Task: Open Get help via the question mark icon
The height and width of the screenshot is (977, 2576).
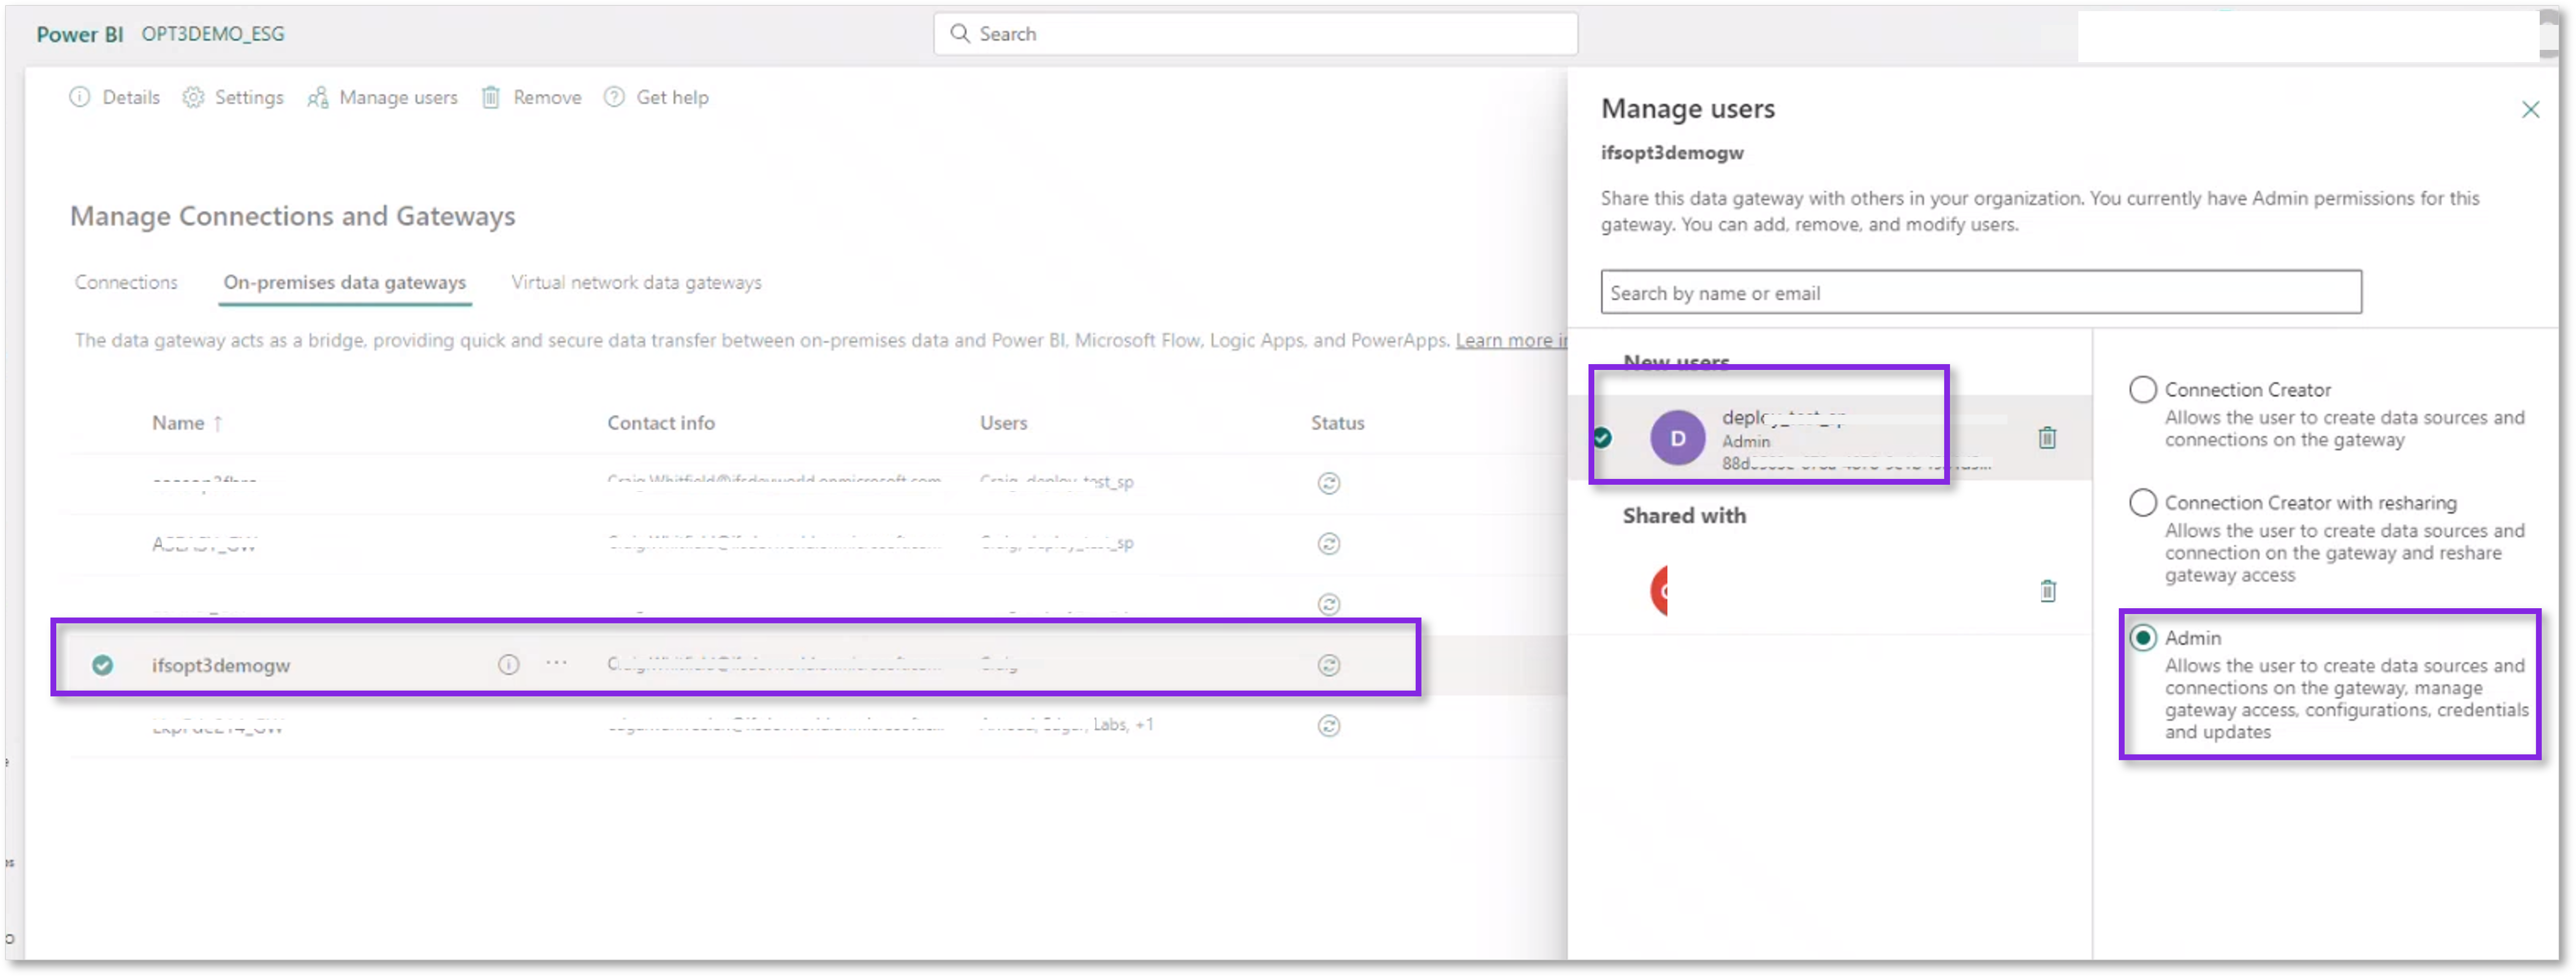Action: coord(613,97)
